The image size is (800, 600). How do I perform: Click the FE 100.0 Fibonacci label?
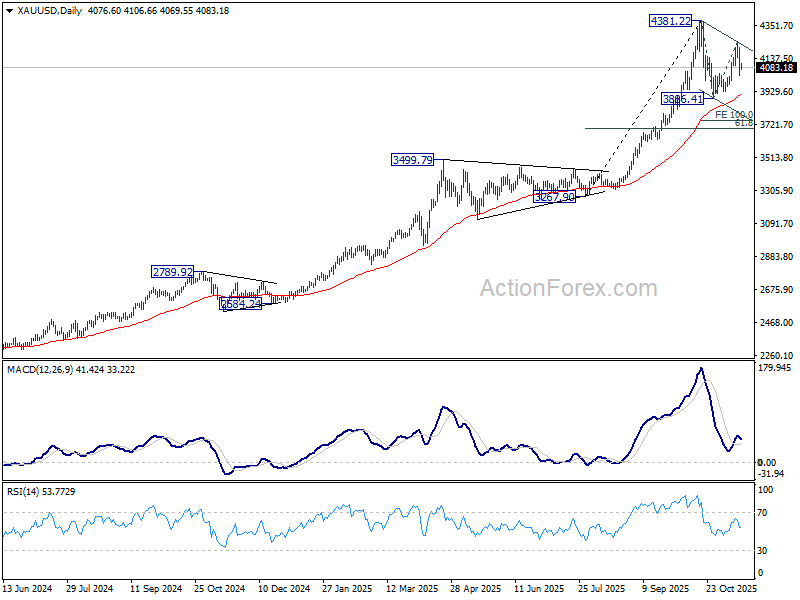tap(734, 115)
